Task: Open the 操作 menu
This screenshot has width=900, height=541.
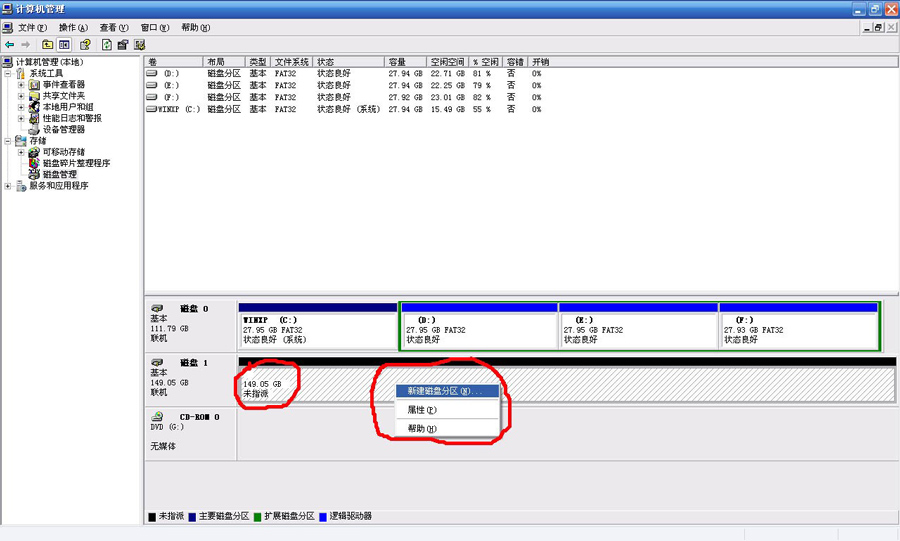Action: pos(72,28)
